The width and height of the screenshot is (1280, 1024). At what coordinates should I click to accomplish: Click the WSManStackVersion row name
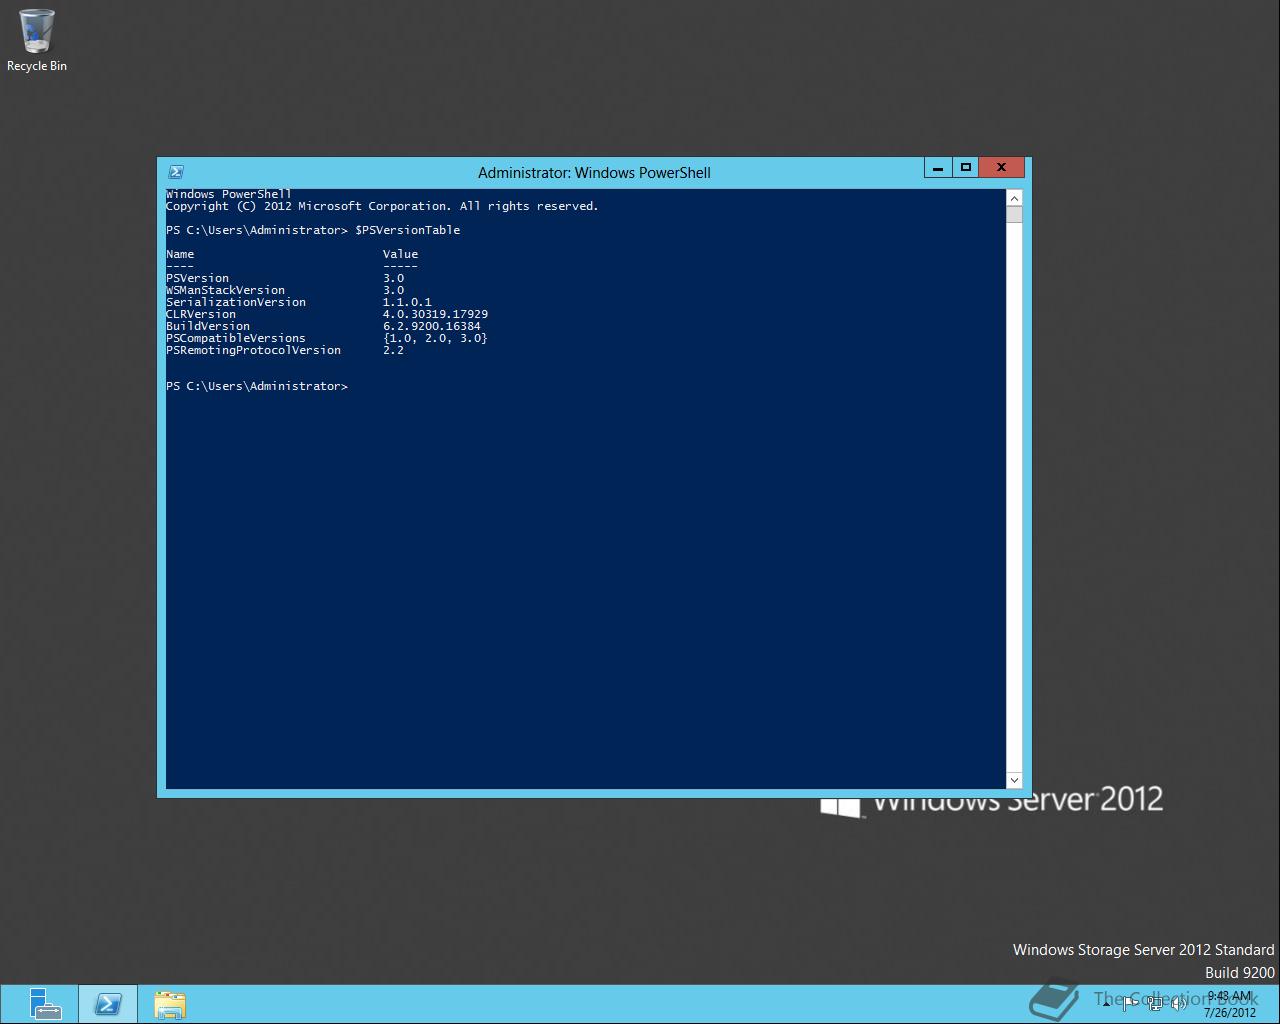(x=225, y=290)
